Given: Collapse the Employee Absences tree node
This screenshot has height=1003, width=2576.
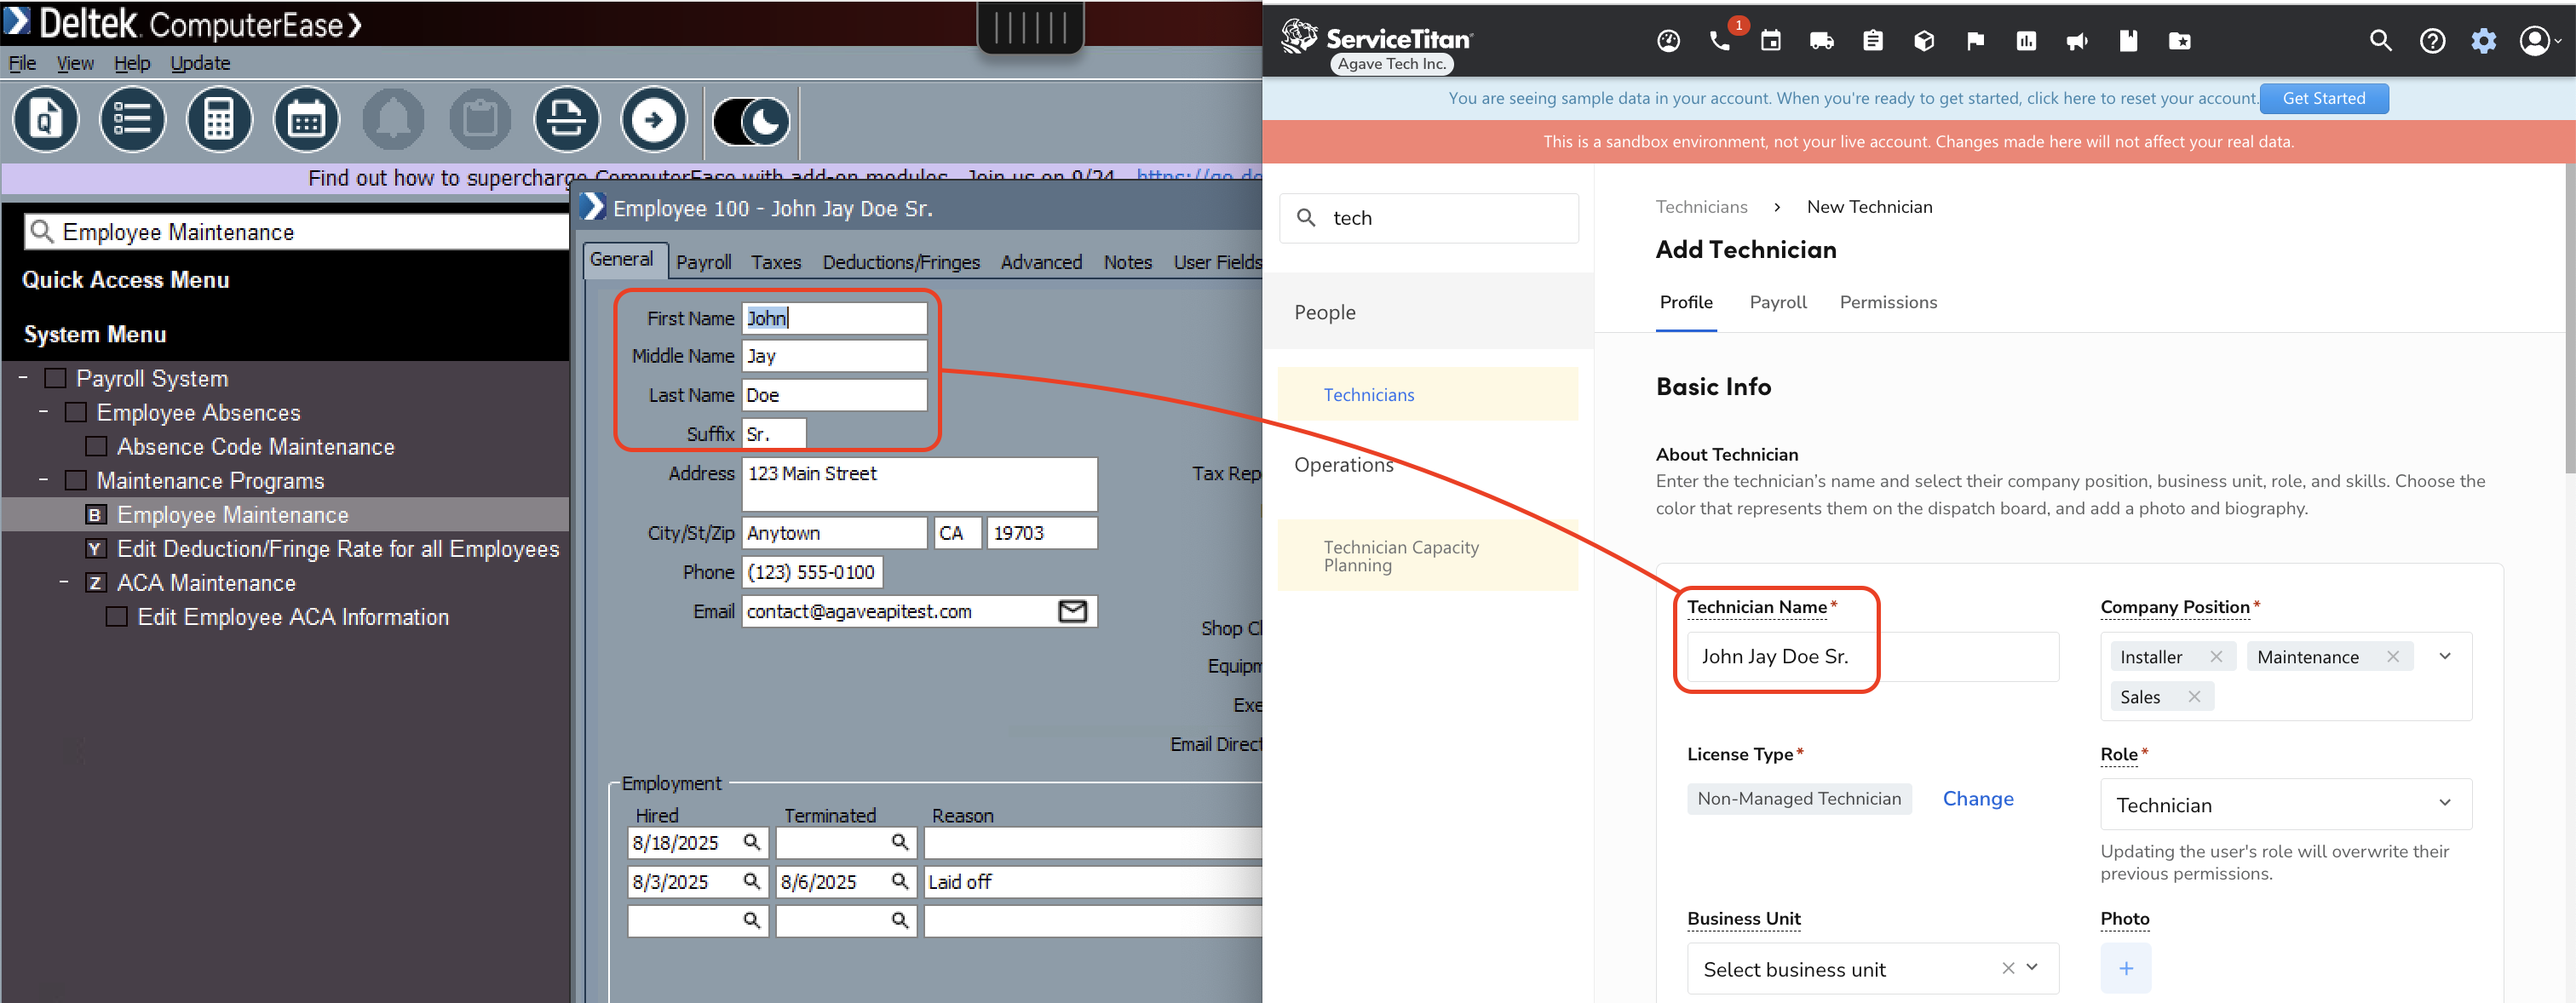Looking at the screenshot, I should click(x=43, y=411).
